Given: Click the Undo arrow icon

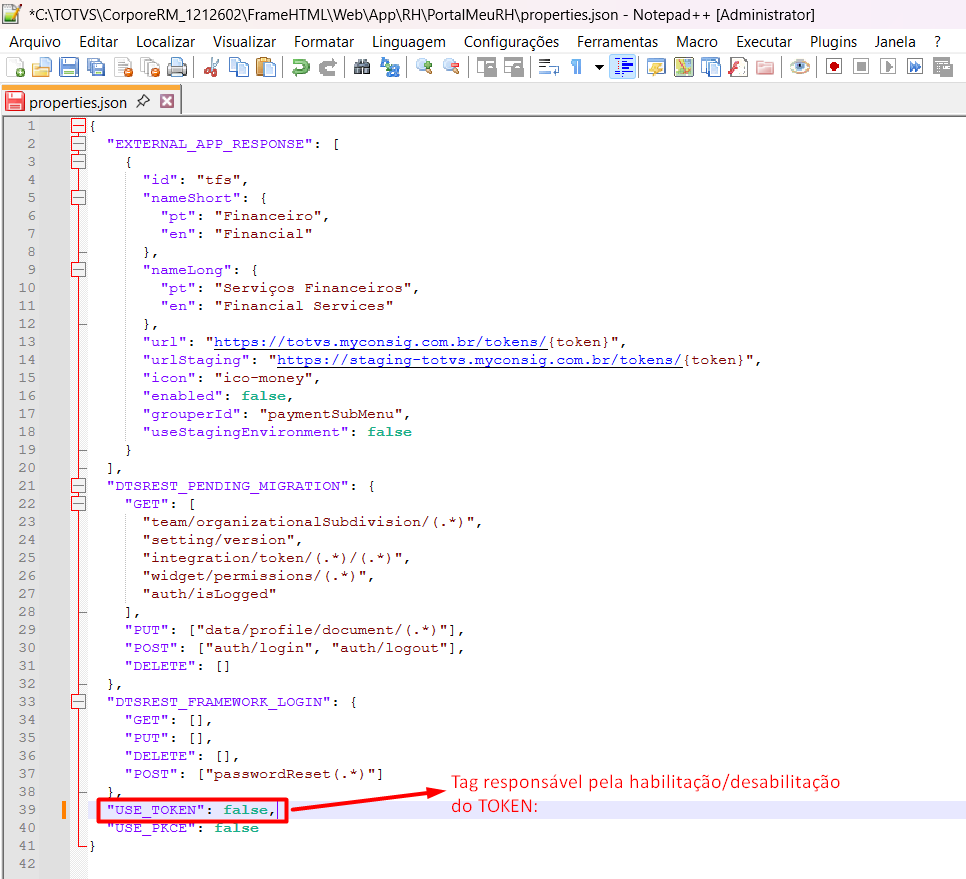Looking at the screenshot, I should (301, 67).
